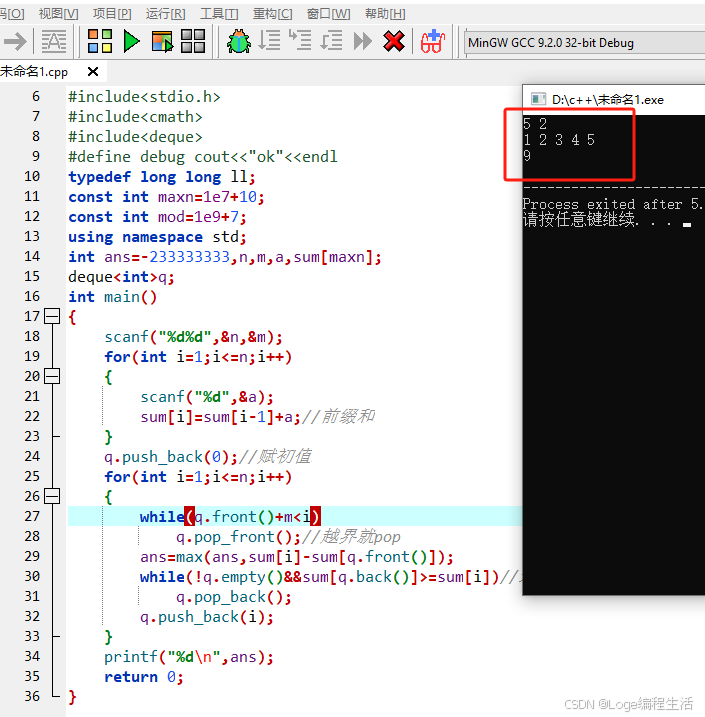
Task: Collapse the code fold at line 17
Action: 52,316
